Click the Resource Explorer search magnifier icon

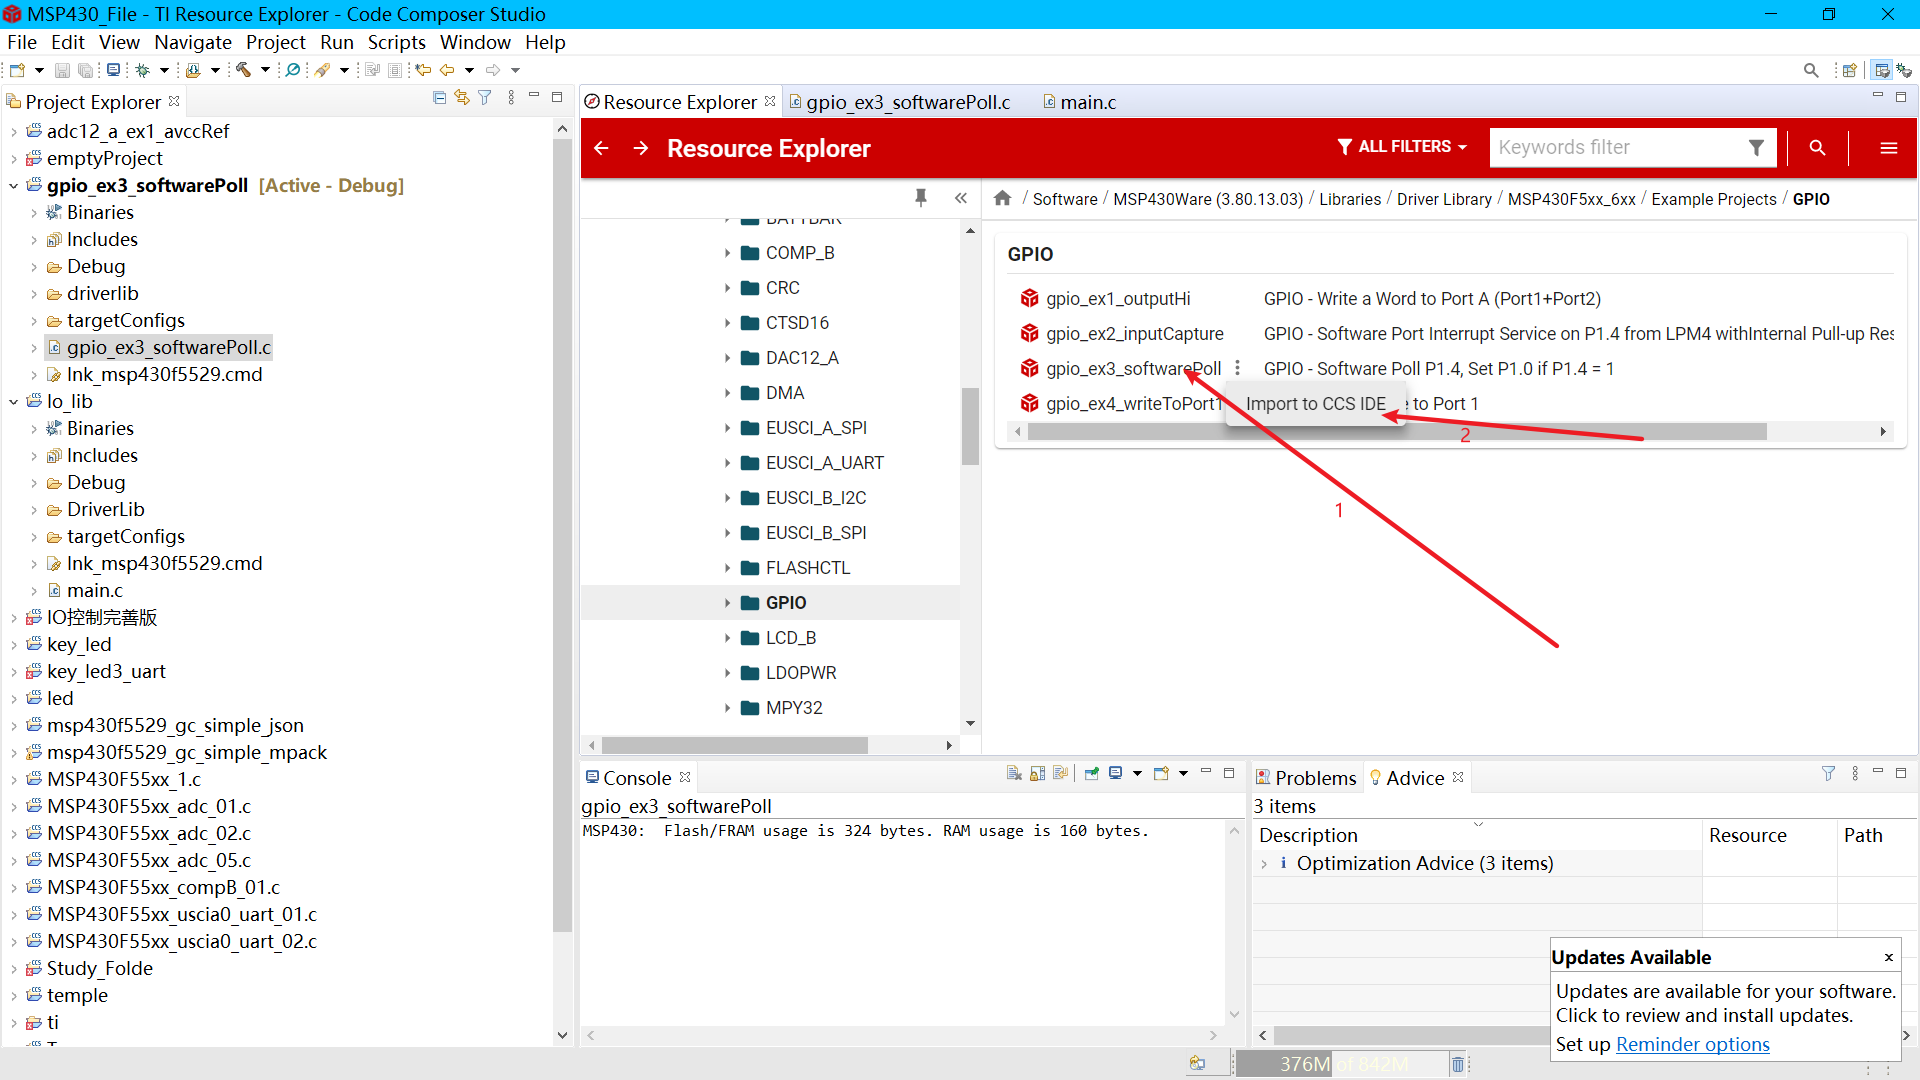(x=1817, y=148)
